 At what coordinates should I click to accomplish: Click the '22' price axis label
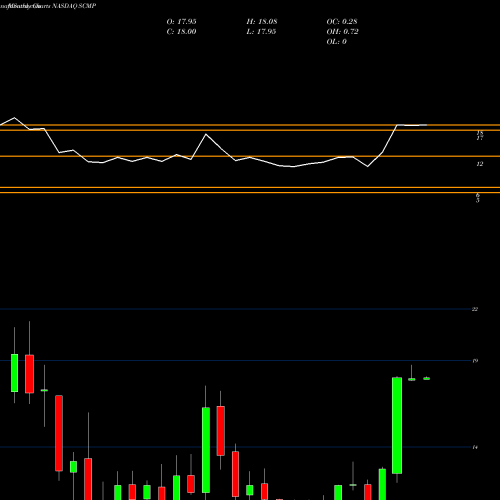tap(475, 309)
